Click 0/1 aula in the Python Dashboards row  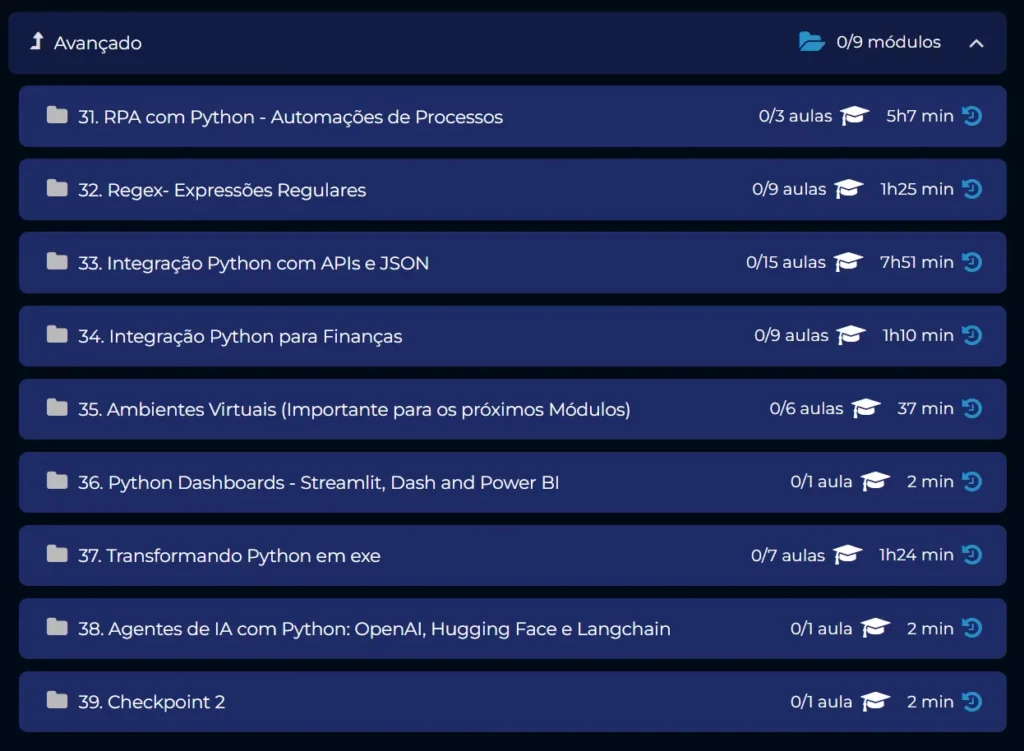822,481
